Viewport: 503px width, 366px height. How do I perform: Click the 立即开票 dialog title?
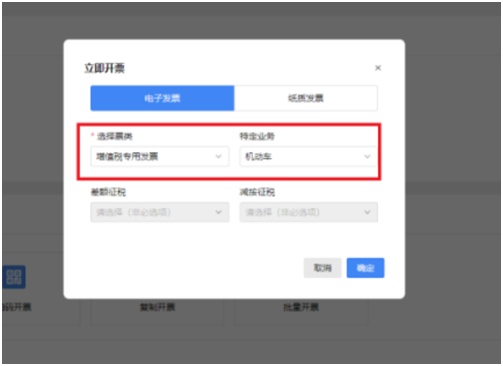click(104, 68)
